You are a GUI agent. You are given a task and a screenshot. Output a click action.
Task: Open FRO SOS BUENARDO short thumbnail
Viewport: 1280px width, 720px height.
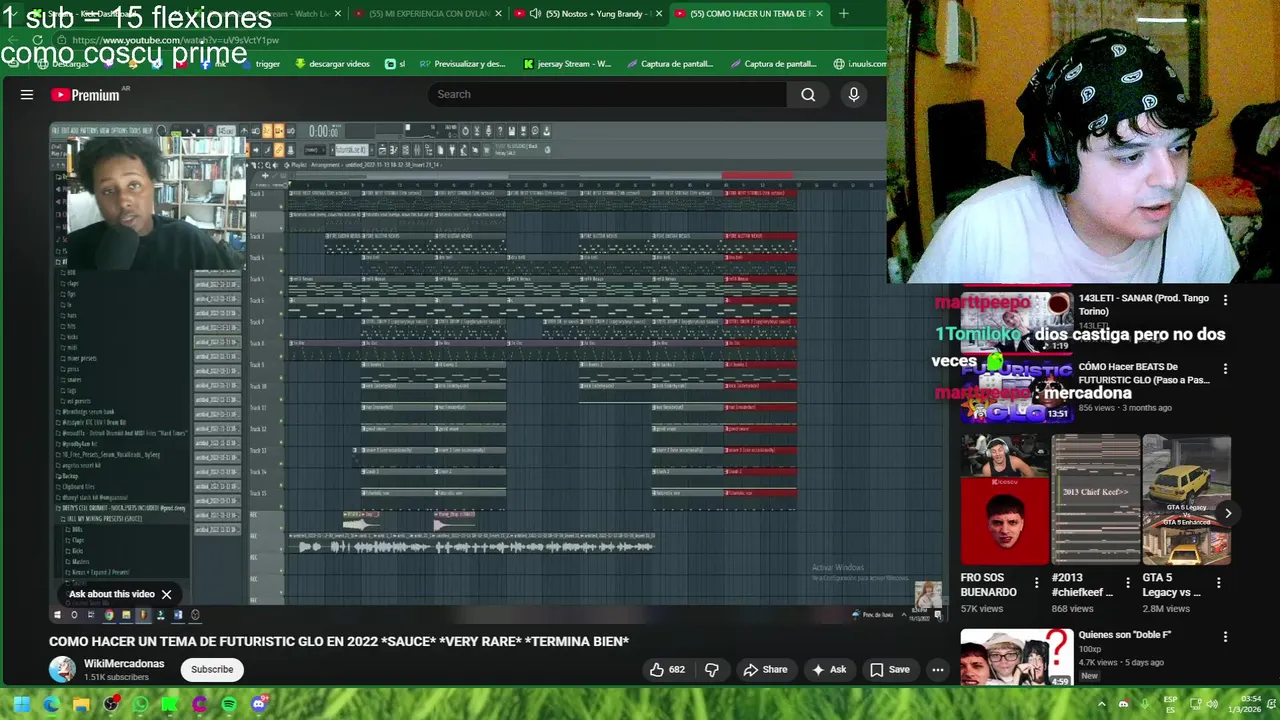tap(1004, 500)
